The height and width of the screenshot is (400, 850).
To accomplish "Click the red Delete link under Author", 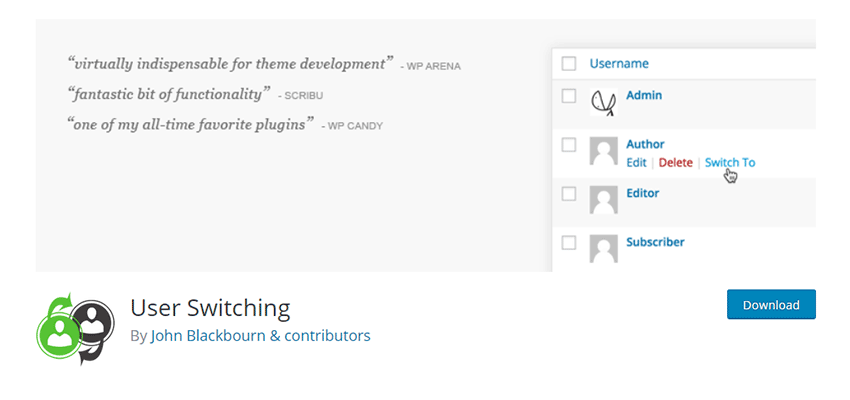I will [676, 162].
